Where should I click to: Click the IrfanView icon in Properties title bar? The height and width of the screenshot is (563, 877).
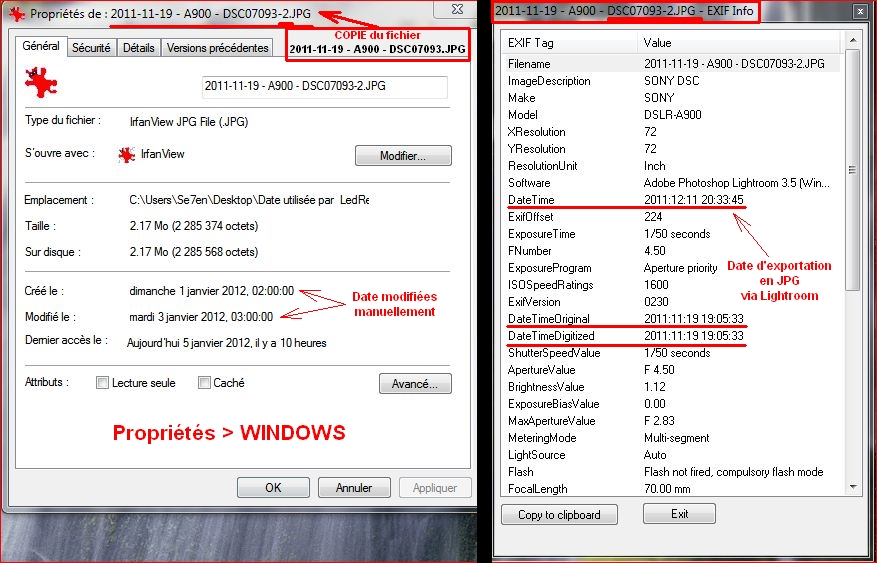[17, 13]
